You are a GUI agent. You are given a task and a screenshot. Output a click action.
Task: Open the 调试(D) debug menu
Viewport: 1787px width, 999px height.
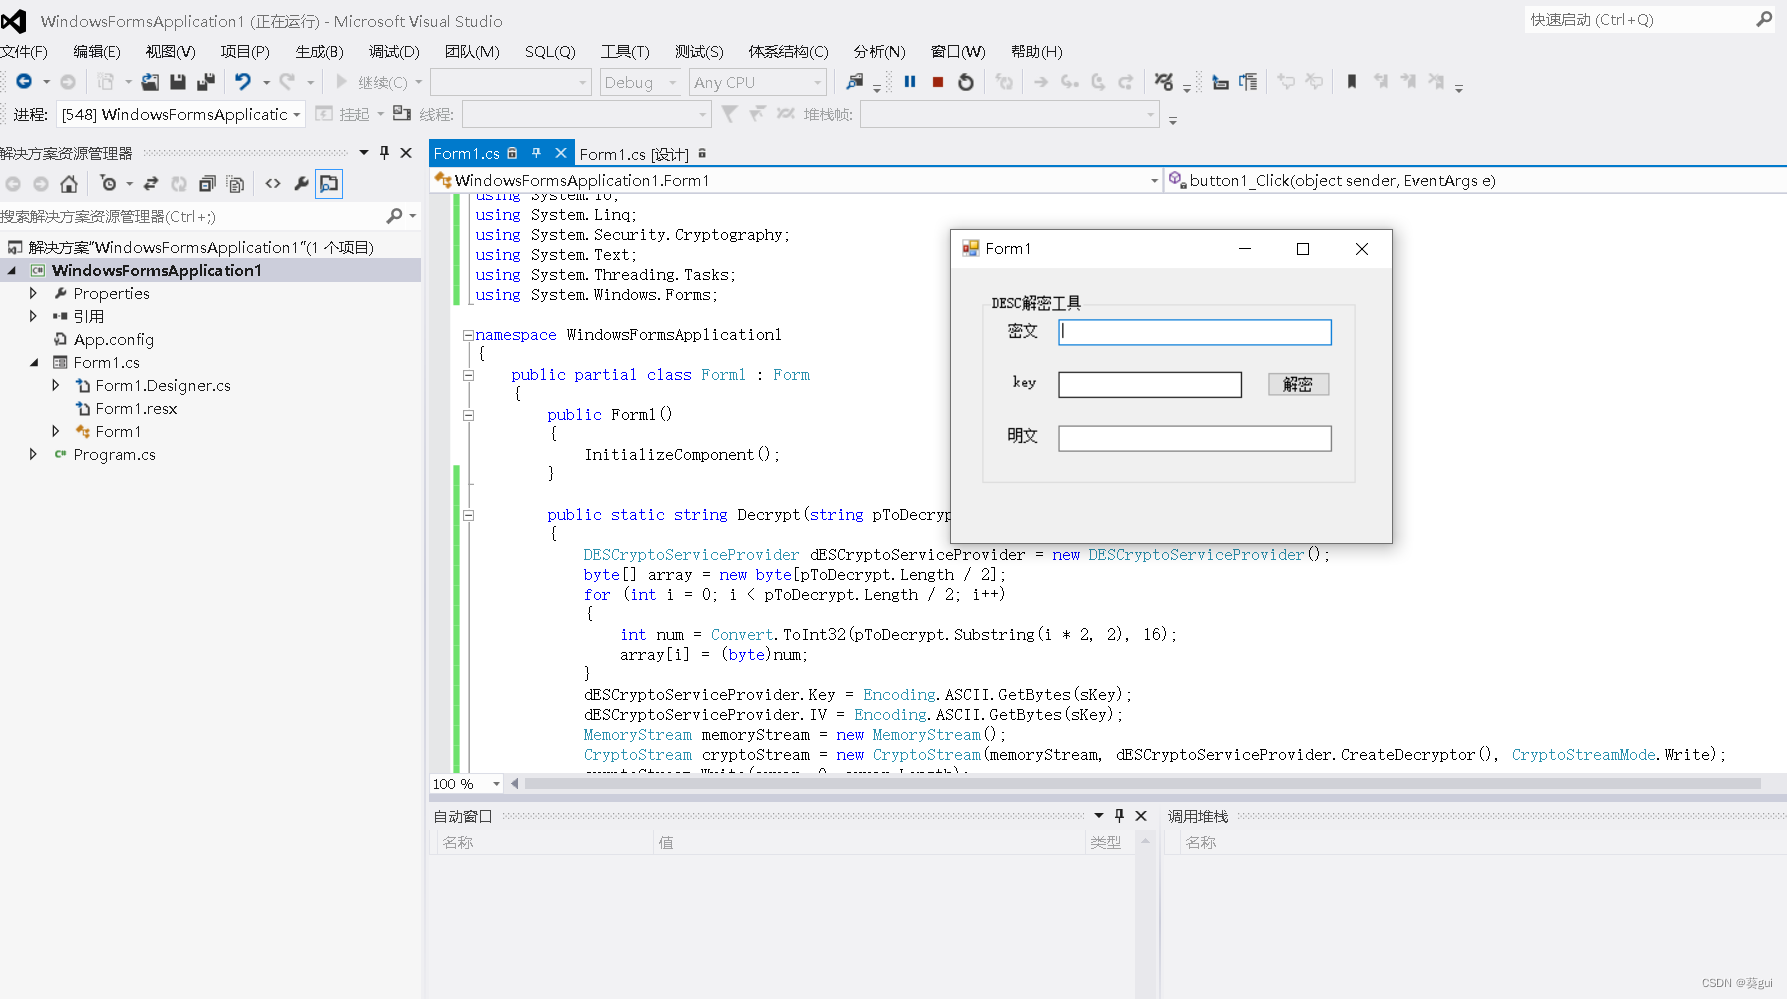click(394, 52)
